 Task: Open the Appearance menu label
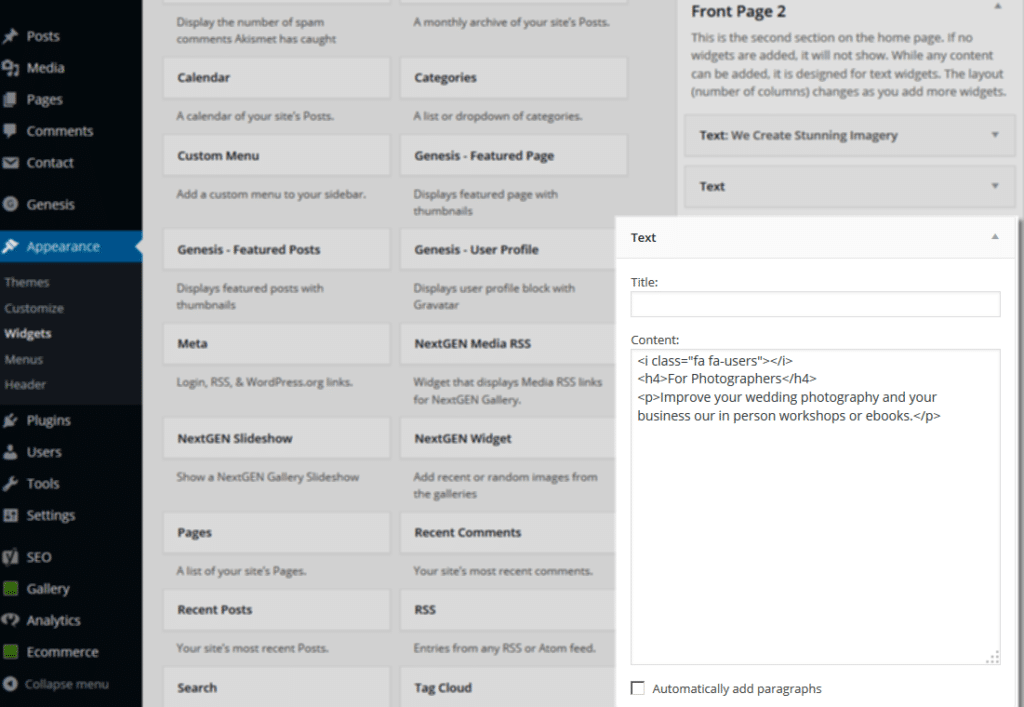(63, 246)
